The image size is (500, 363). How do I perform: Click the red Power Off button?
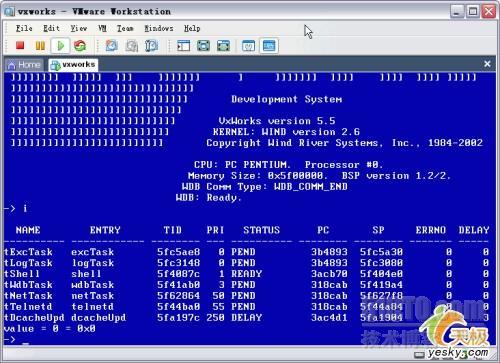coord(20,45)
